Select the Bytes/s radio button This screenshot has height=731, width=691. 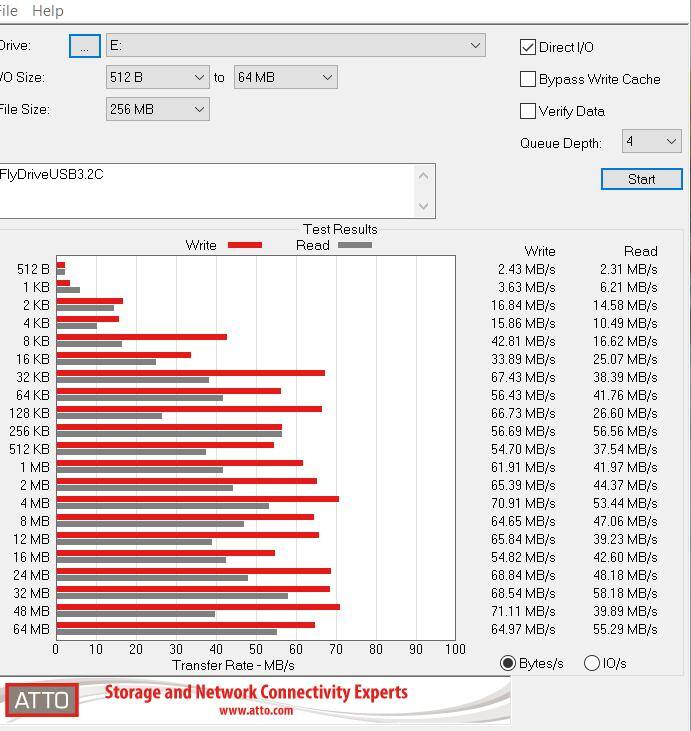509,663
